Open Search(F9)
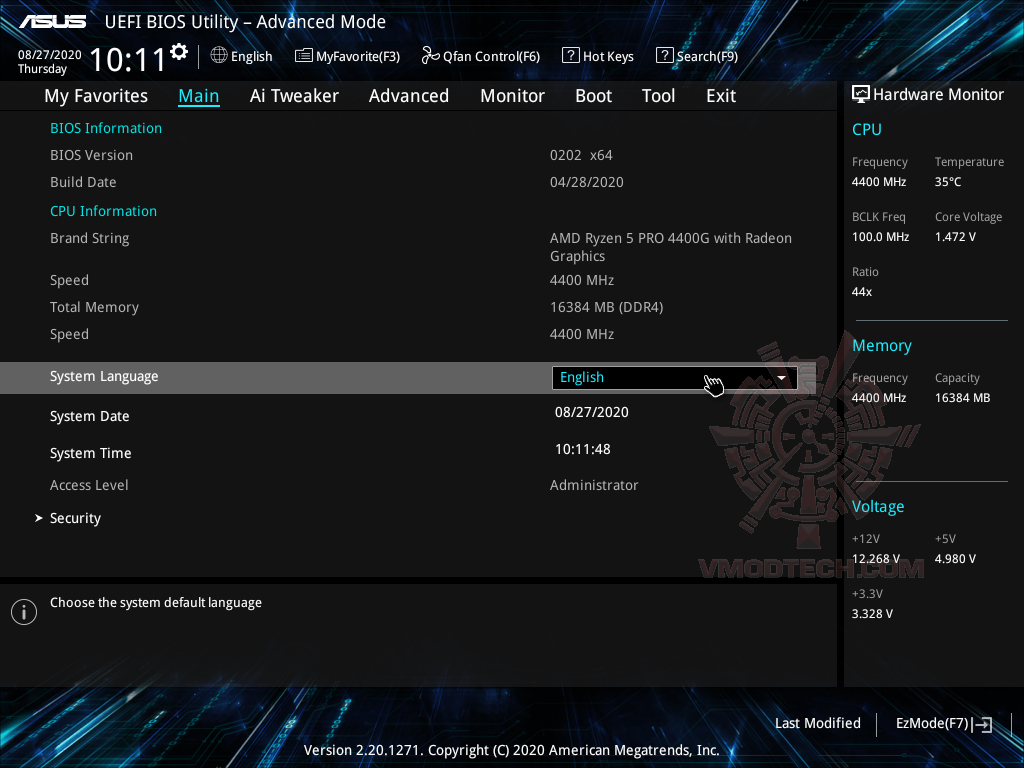The width and height of the screenshot is (1024, 768). (x=697, y=56)
